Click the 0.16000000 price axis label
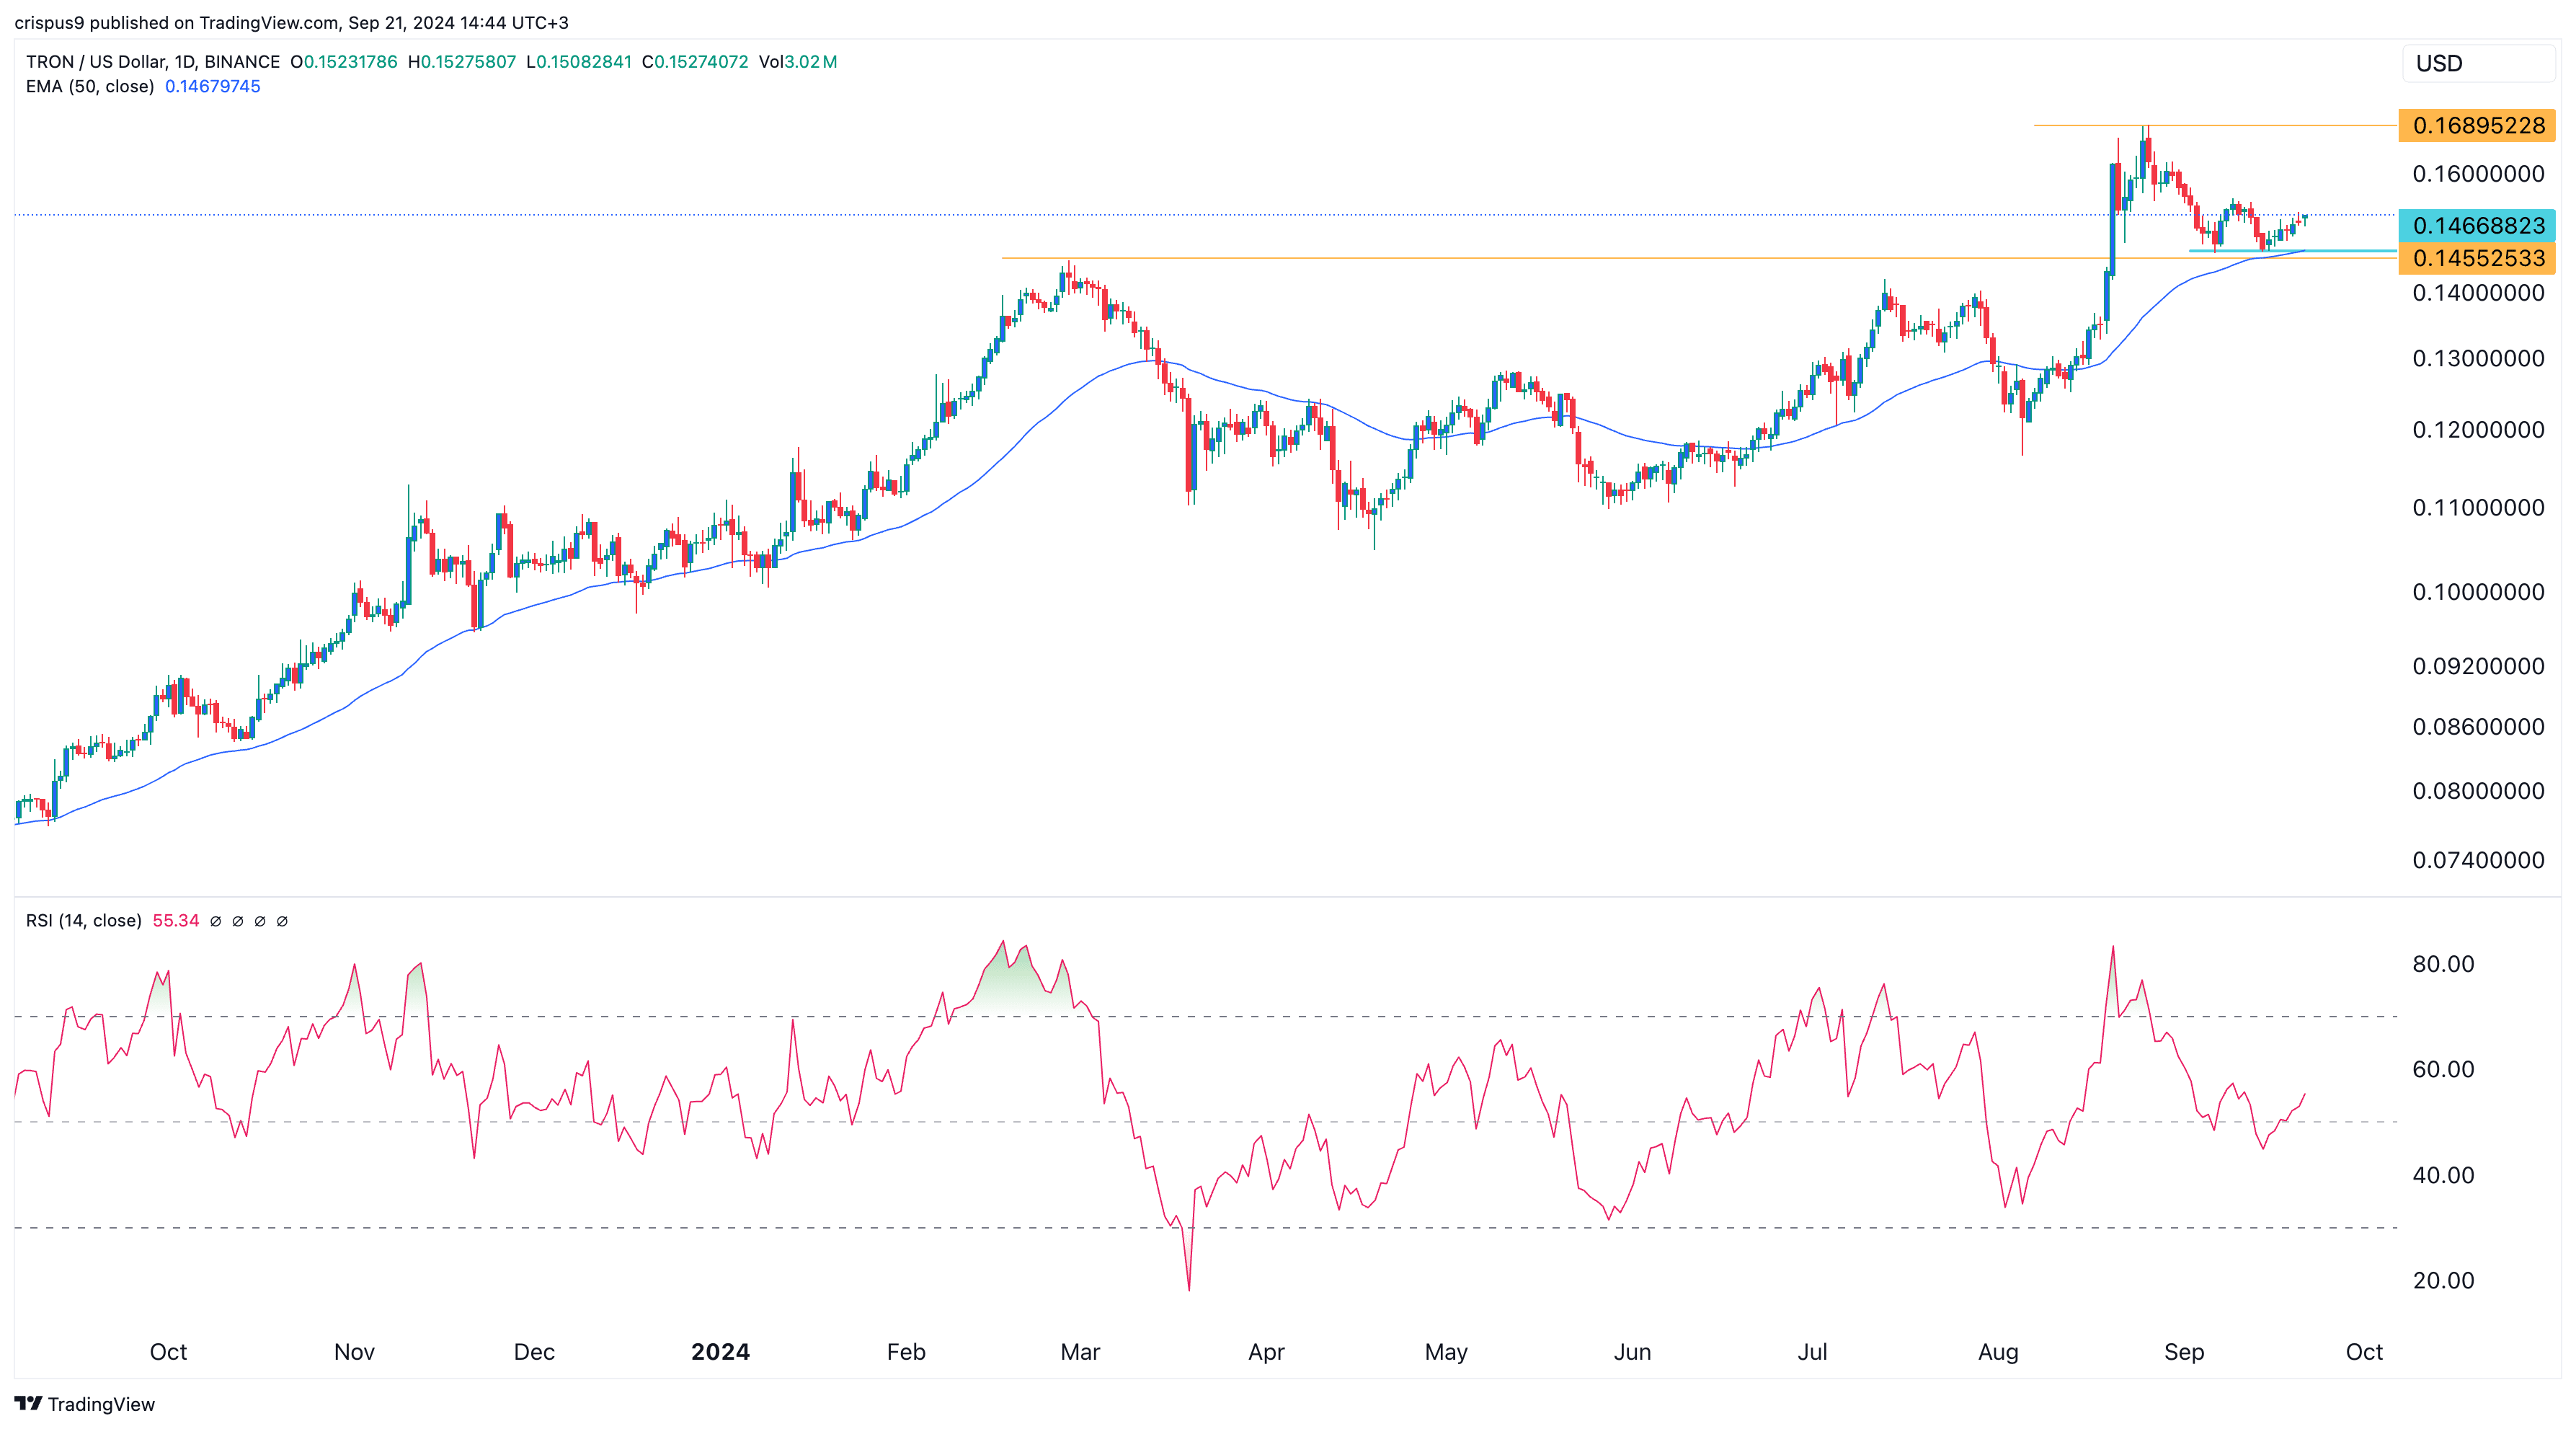 pyautogui.click(x=2478, y=174)
